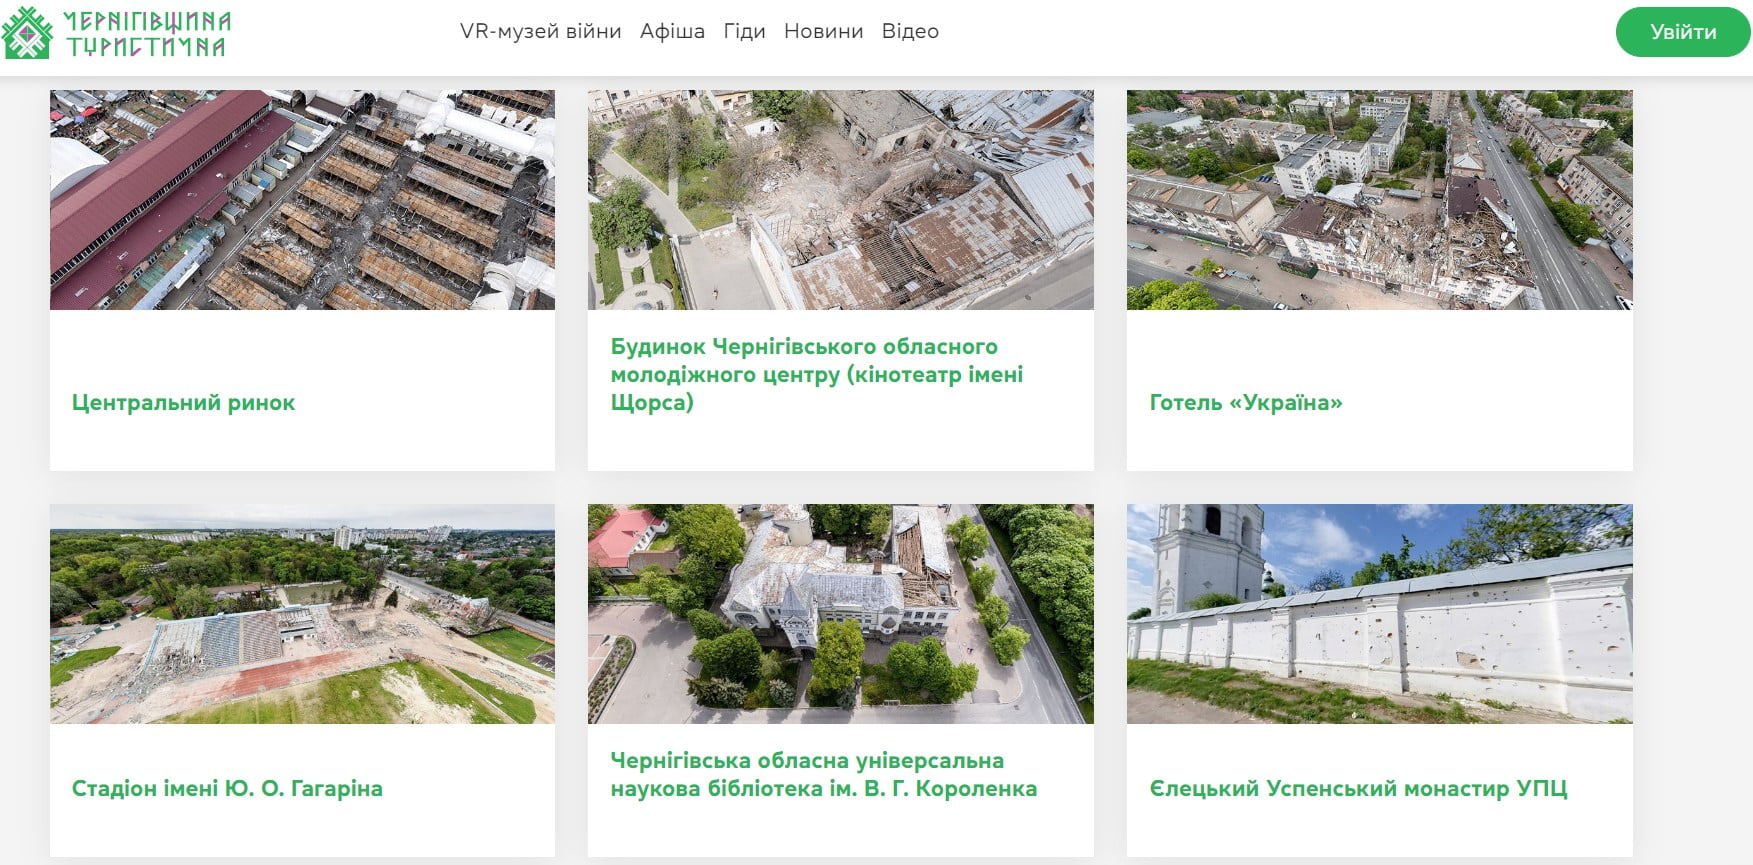The width and height of the screenshot is (1753, 865).
Task: Open Стадіон імені Ю. О. Гагаріна link
Action: tap(227, 789)
